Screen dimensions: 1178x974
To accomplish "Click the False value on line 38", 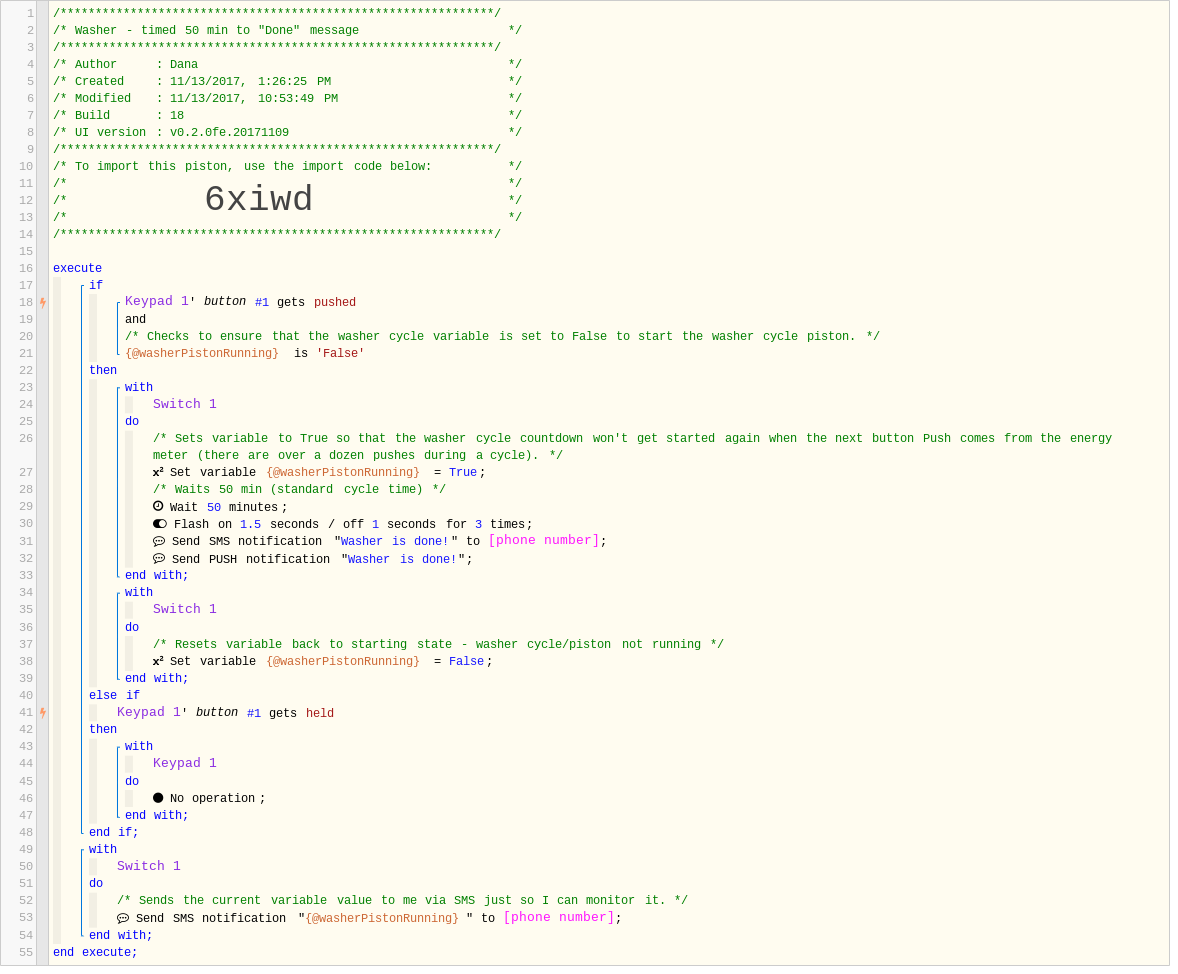I will pyautogui.click(x=467, y=661).
